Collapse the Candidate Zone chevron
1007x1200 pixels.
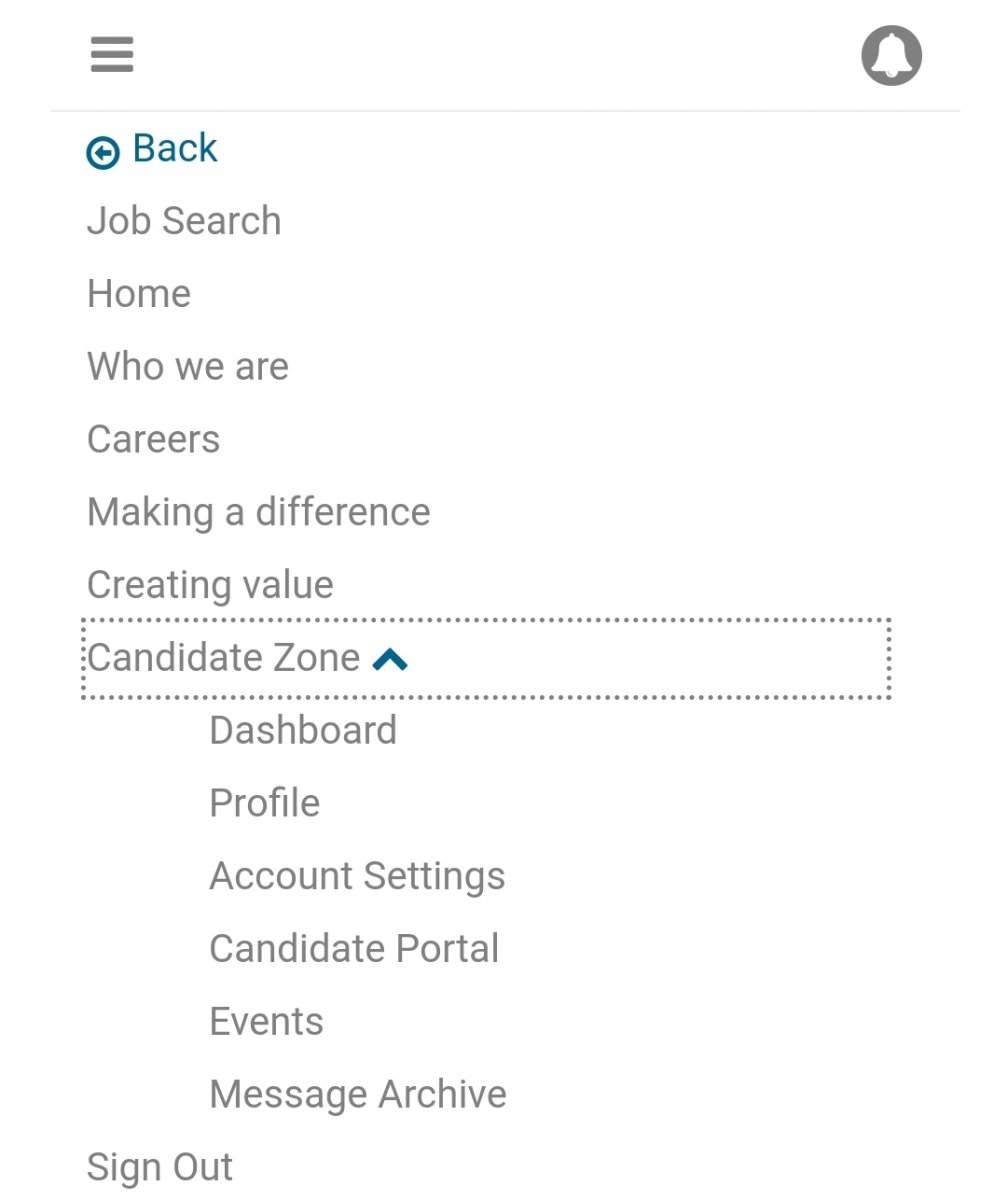(390, 659)
